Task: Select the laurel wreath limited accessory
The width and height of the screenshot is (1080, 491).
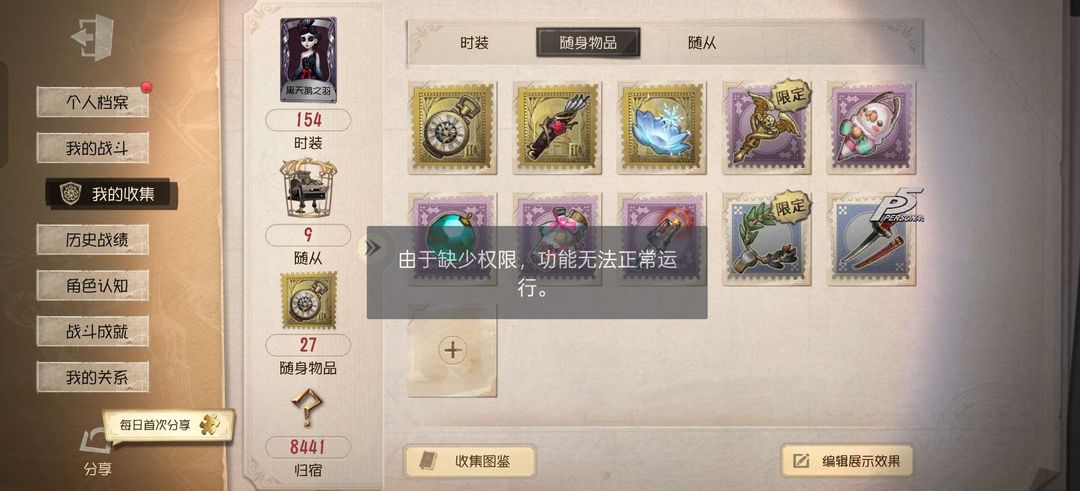Action: coord(766,239)
